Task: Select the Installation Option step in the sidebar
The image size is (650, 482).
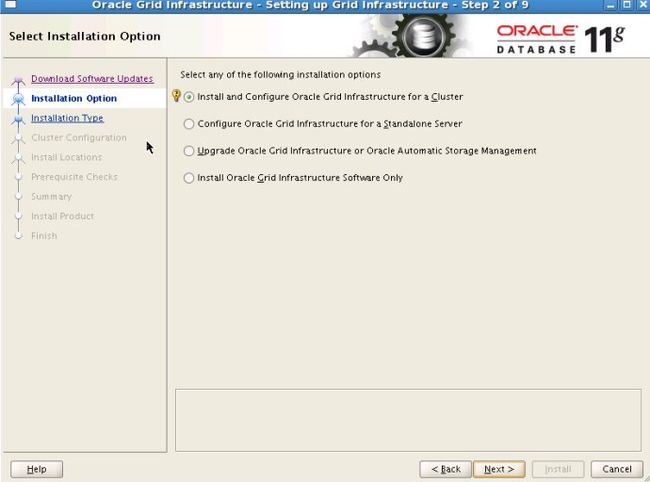Action: coord(74,99)
